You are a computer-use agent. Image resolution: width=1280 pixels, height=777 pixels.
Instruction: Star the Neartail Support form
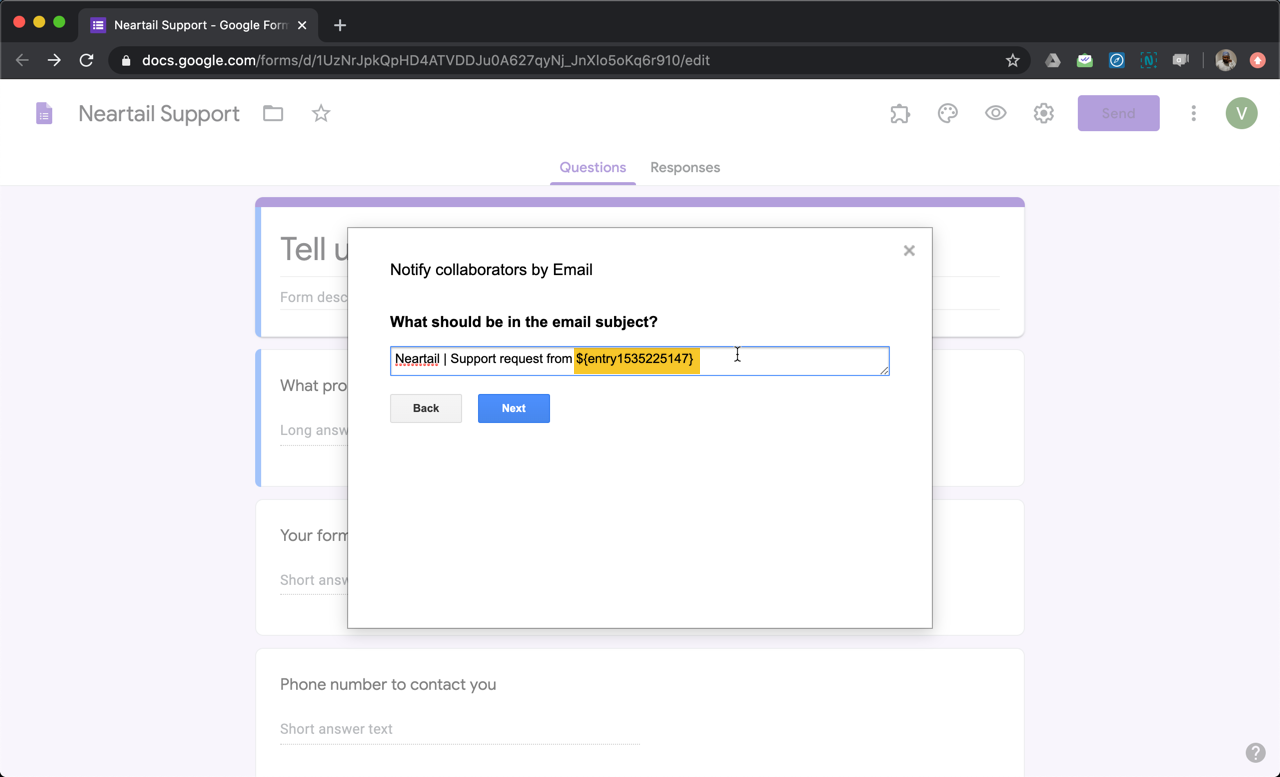(320, 113)
